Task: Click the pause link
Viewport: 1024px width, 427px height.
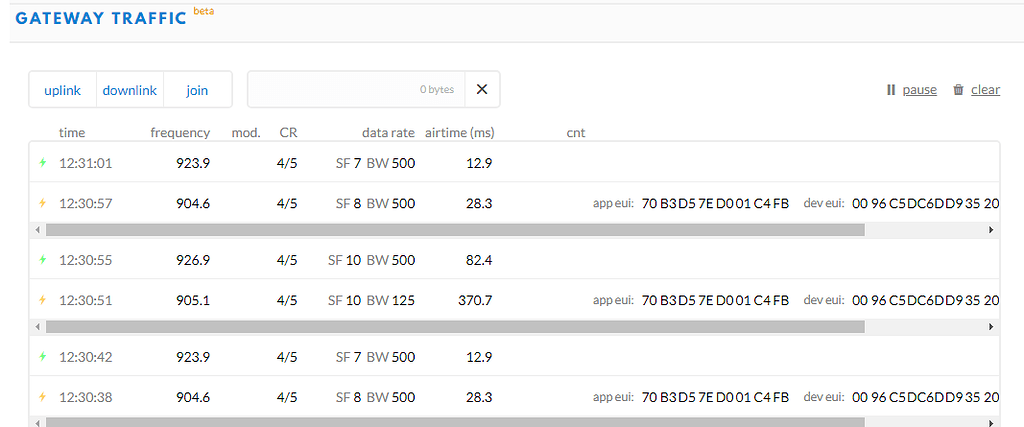Action: (920, 90)
